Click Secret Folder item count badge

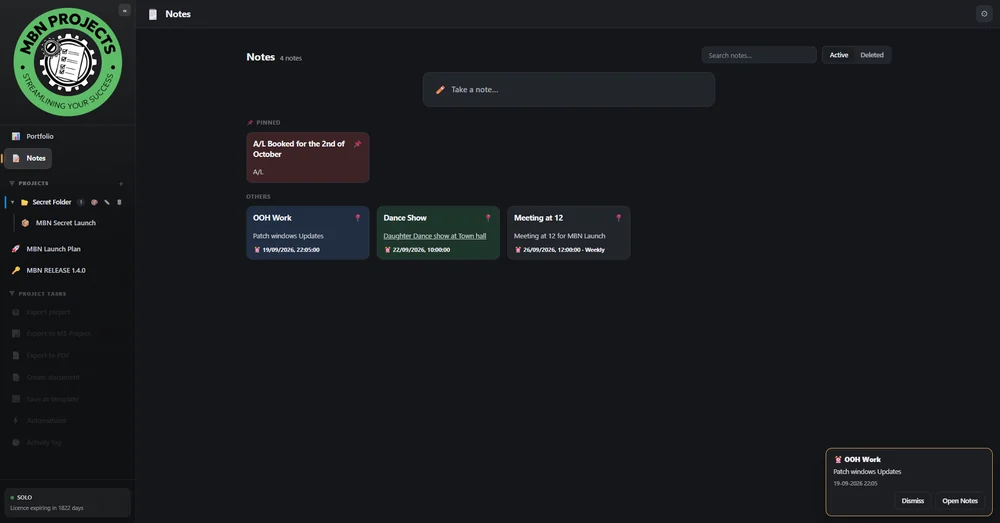81,202
